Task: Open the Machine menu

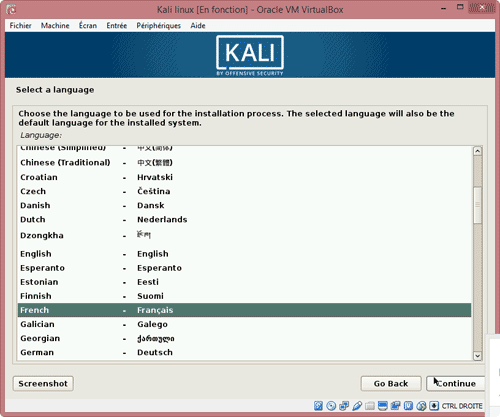Action: click(x=55, y=26)
